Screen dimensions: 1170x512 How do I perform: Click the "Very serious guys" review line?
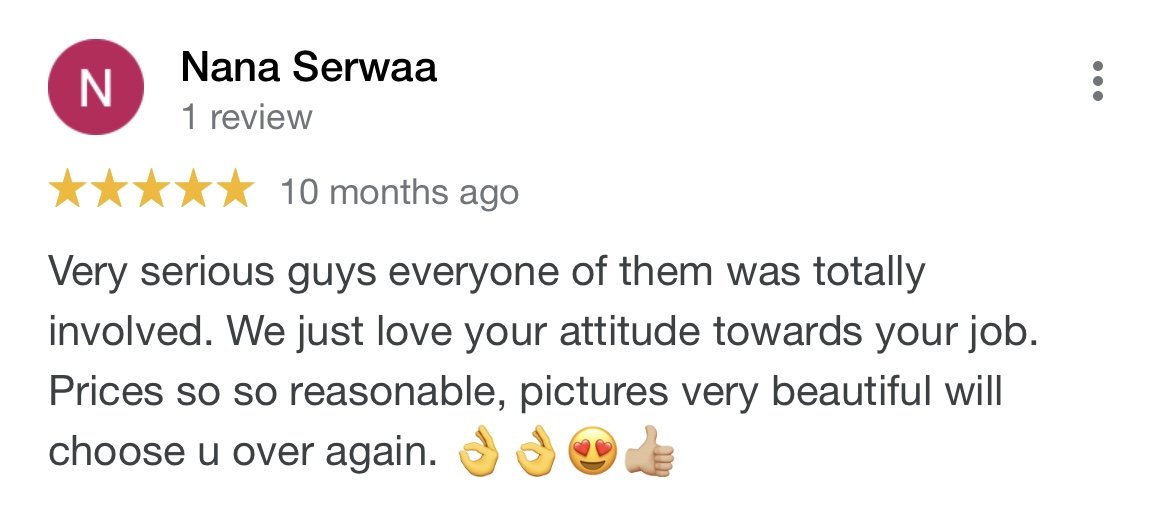[487, 273]
